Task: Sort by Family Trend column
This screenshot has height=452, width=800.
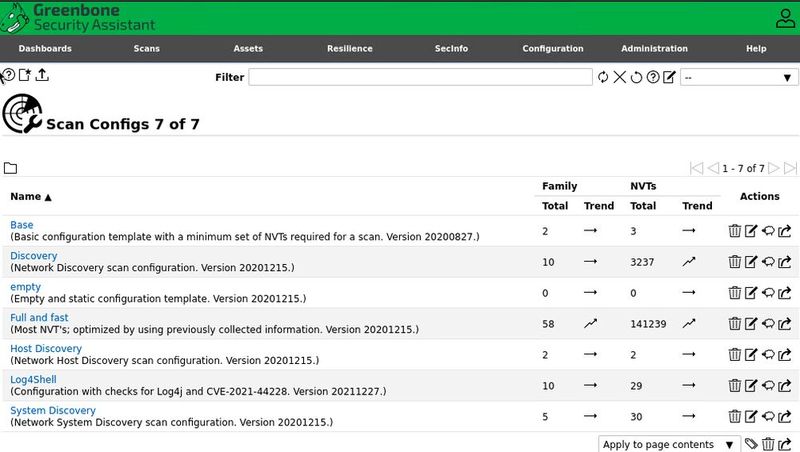Action: 599,206
